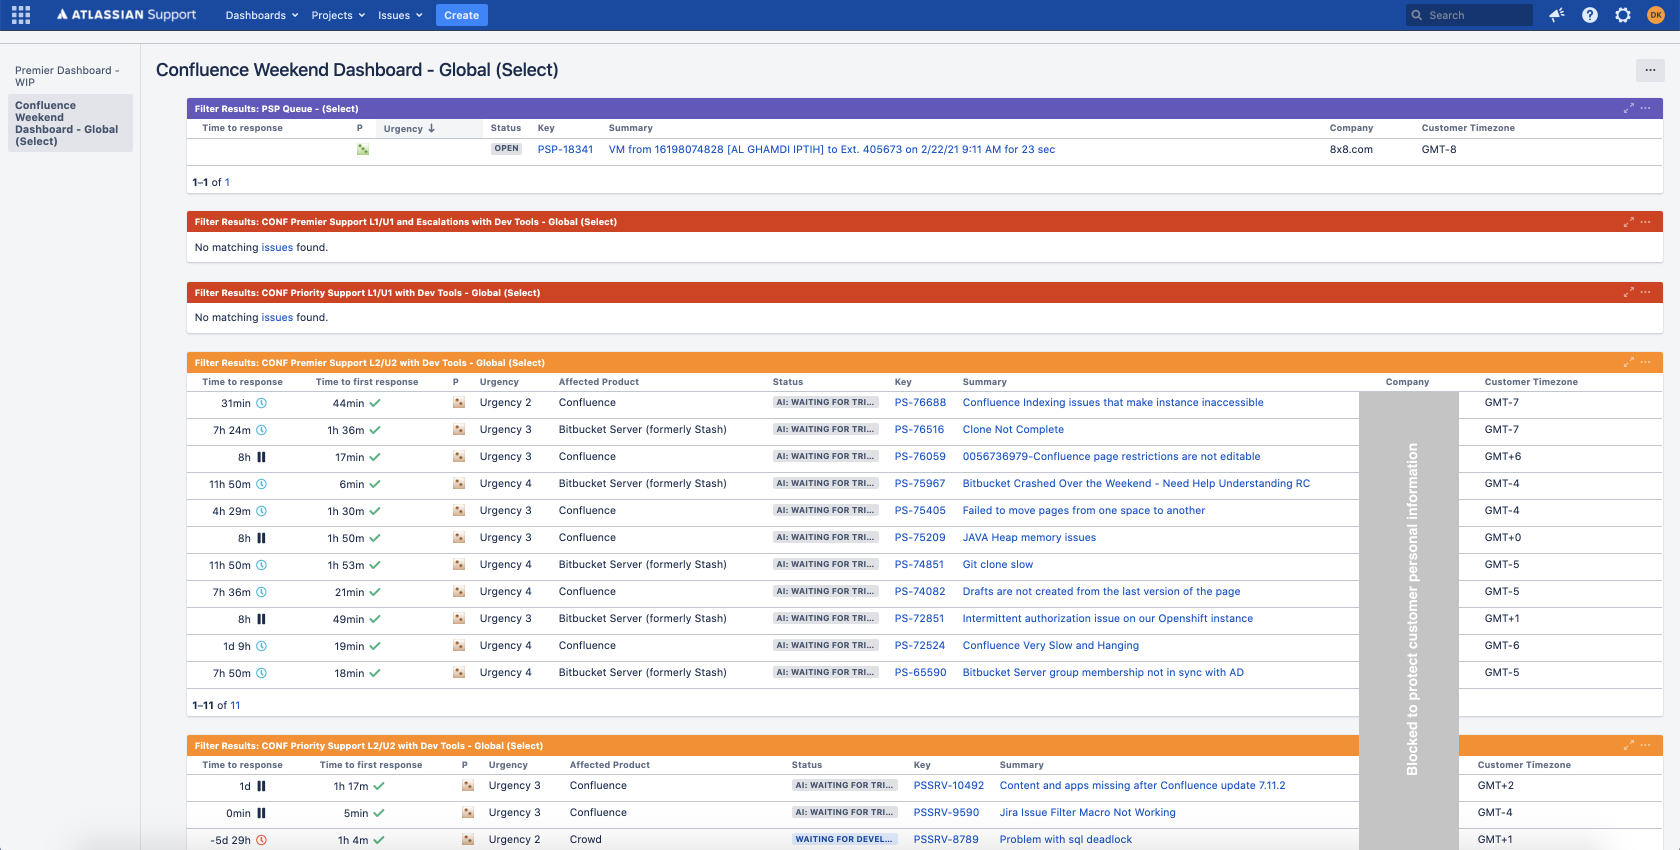Image resolution: width=1680 pixels, height=850 pixels.
Task: Open issue PS-72524
Action: [x=920, y=646]
